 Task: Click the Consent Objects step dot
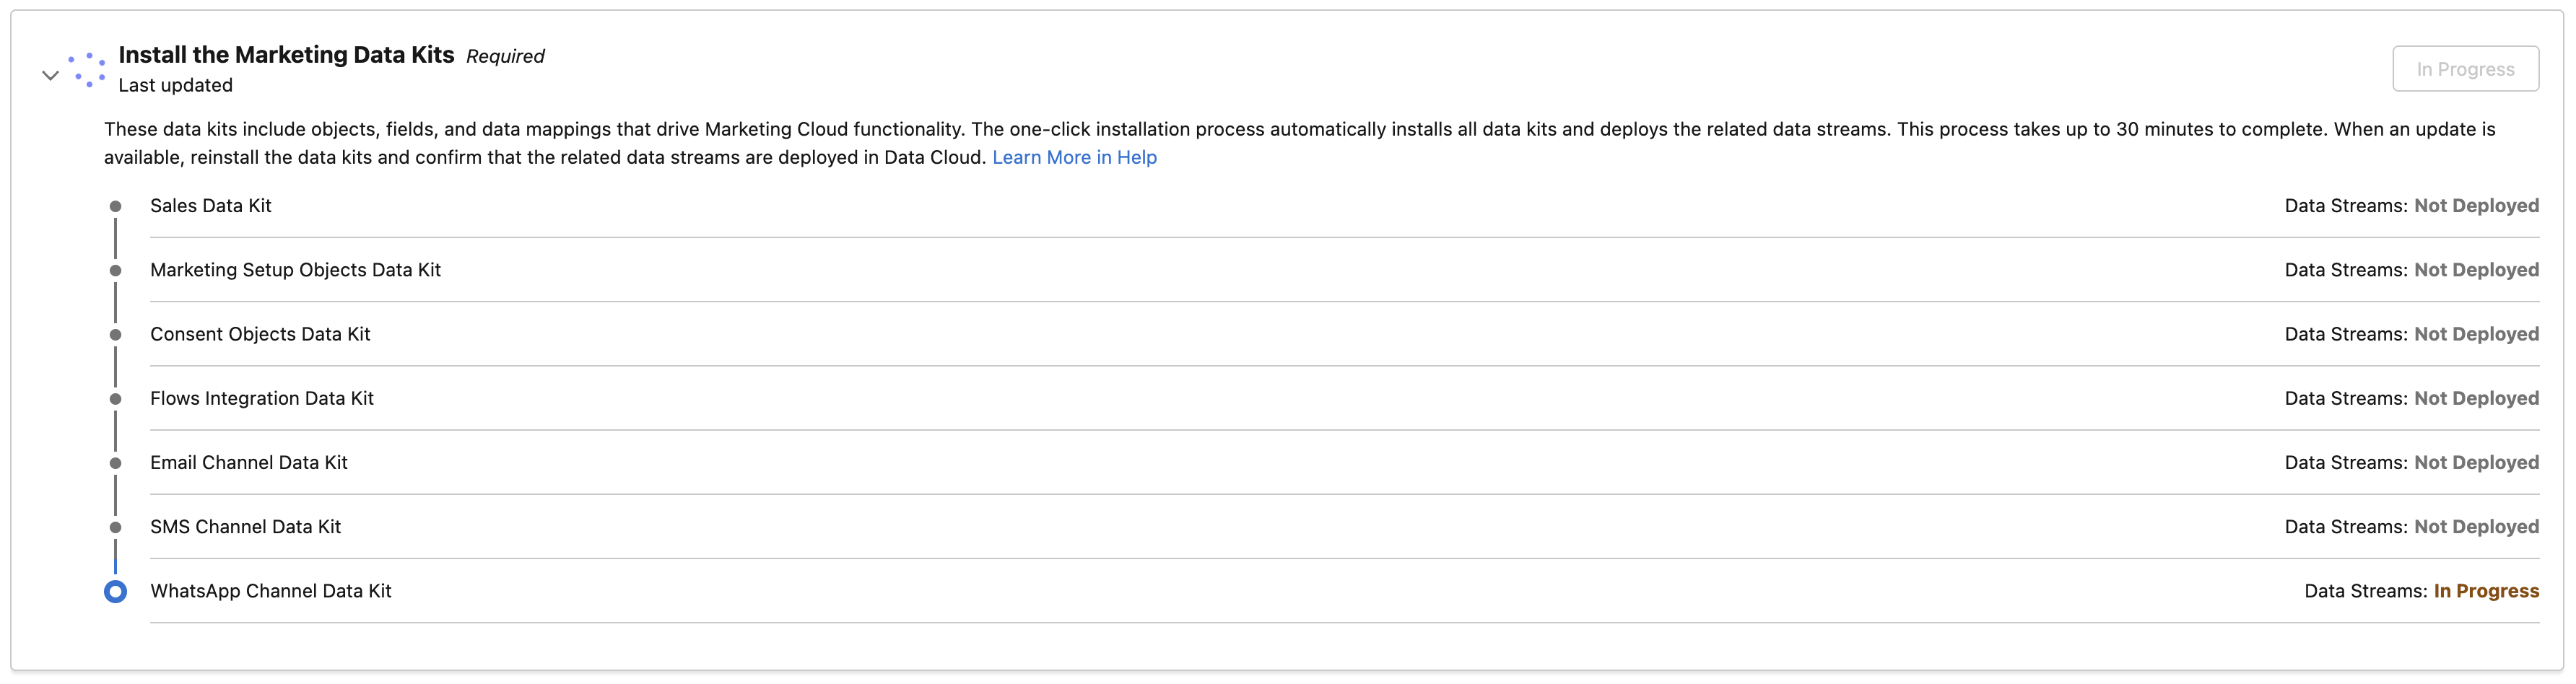point(116,335)
